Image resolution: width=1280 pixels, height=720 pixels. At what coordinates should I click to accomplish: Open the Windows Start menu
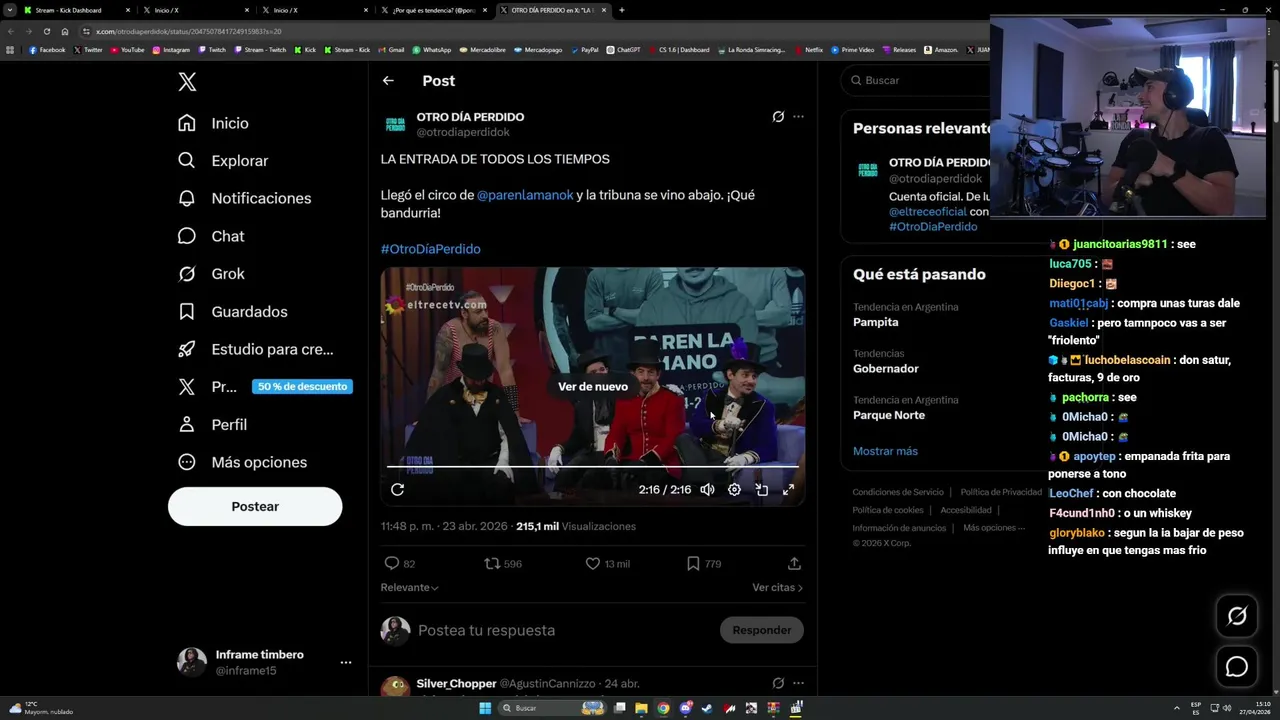coord(485,708)
